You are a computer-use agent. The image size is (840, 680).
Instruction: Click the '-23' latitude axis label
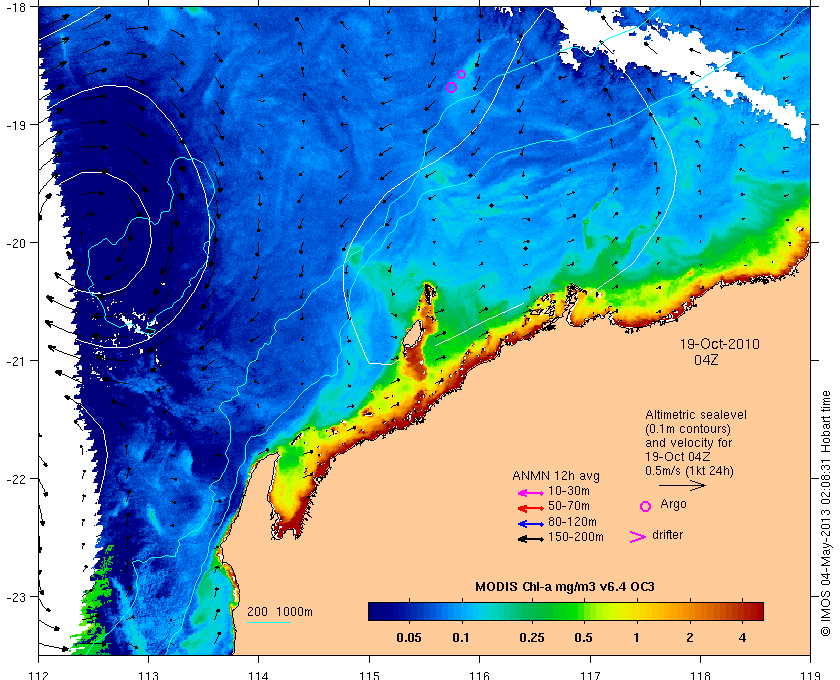pyautogui.click(x=15, y=597)
